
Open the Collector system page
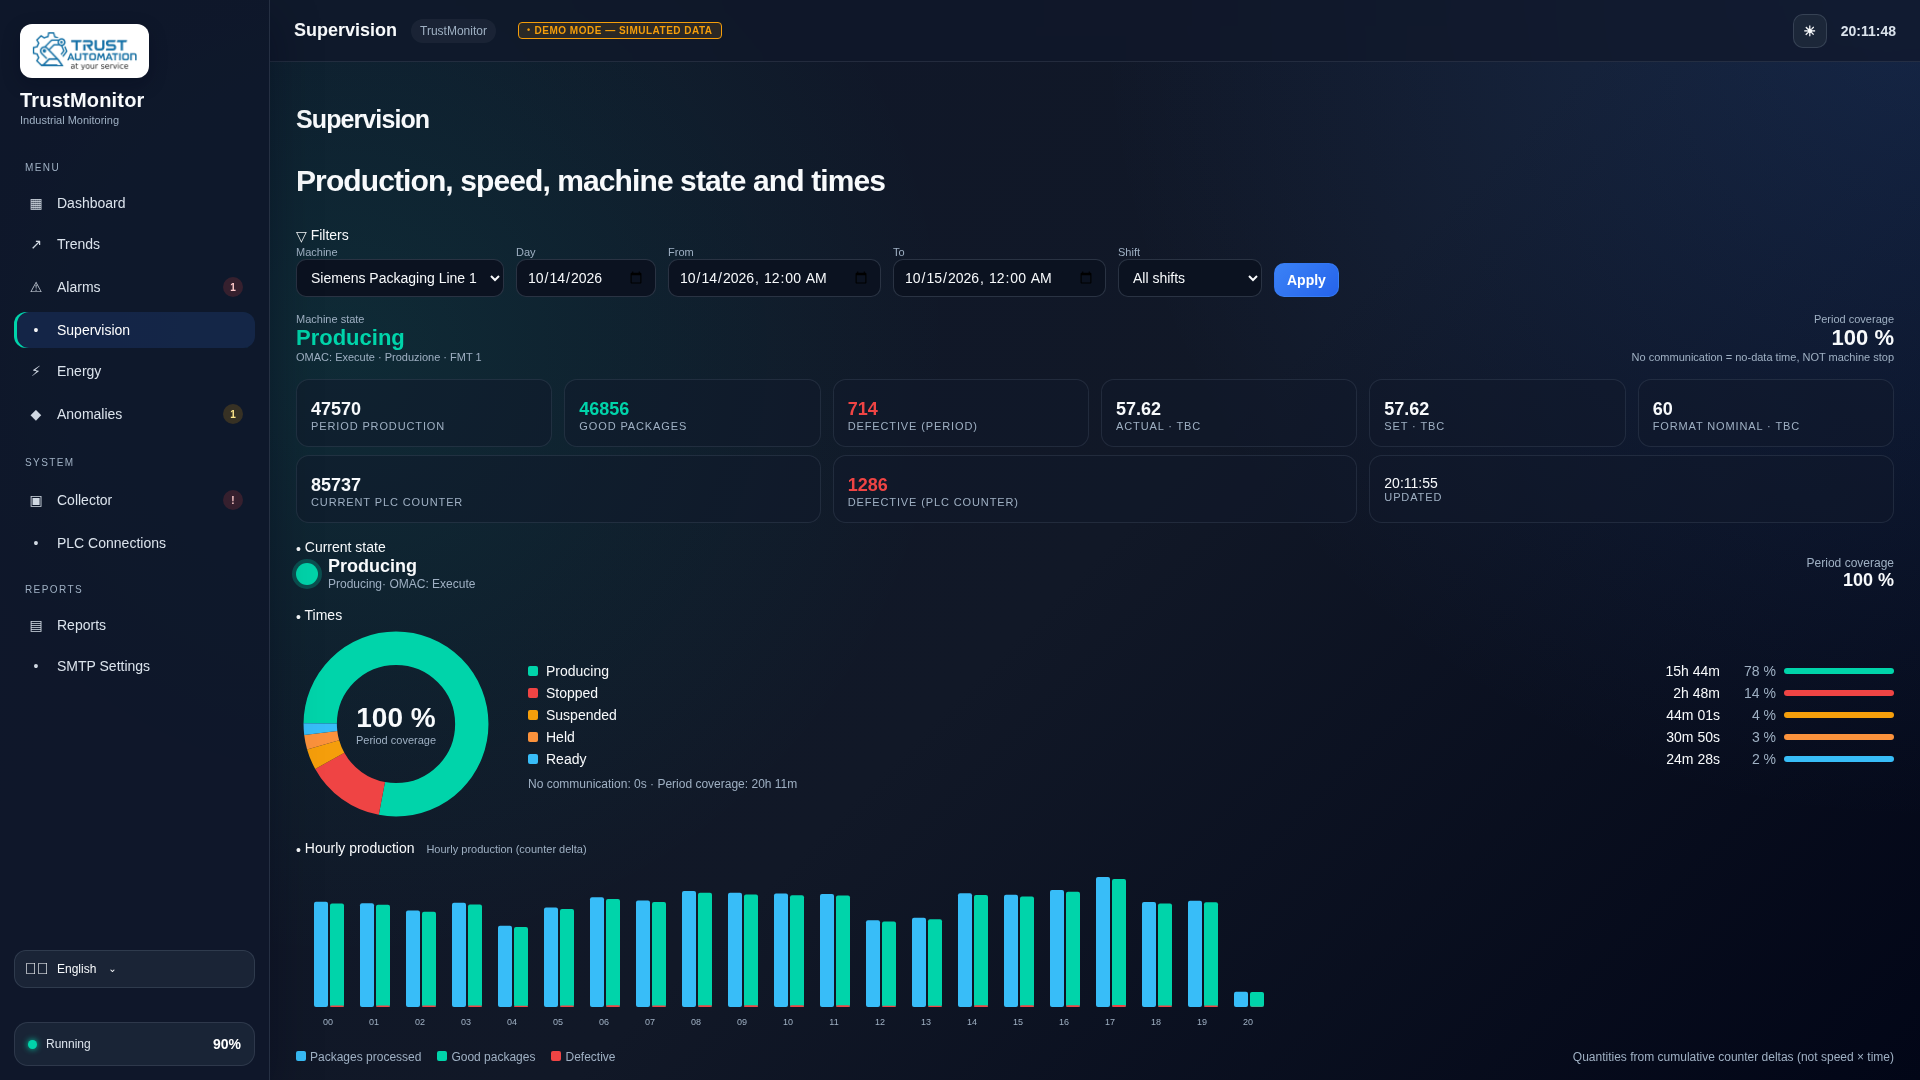(x=134, y=501)
